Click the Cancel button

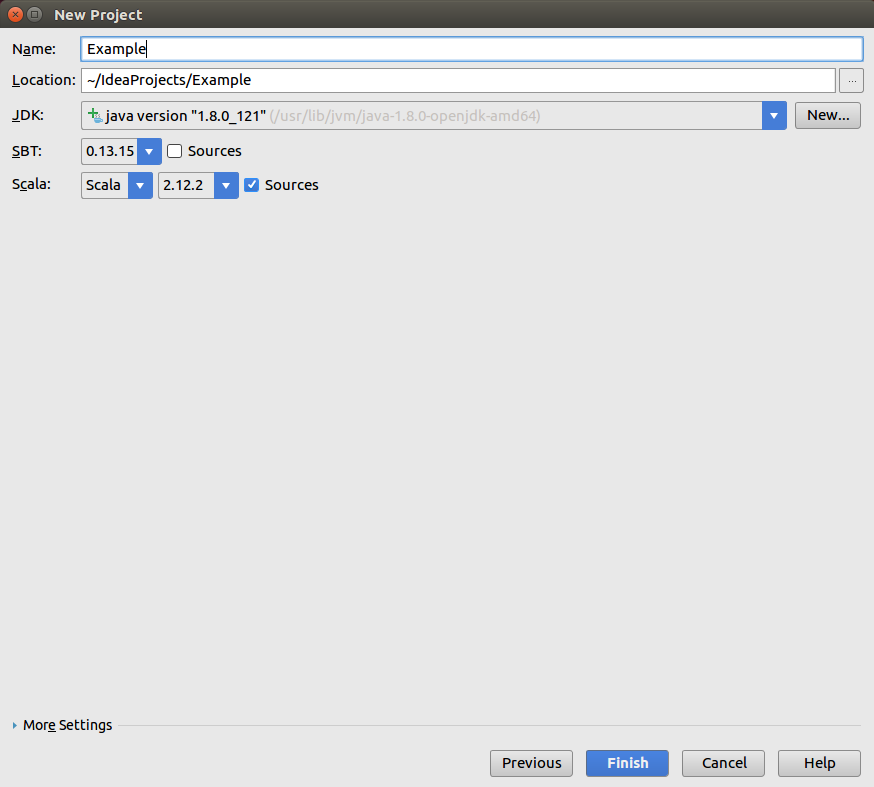[724, 763]
